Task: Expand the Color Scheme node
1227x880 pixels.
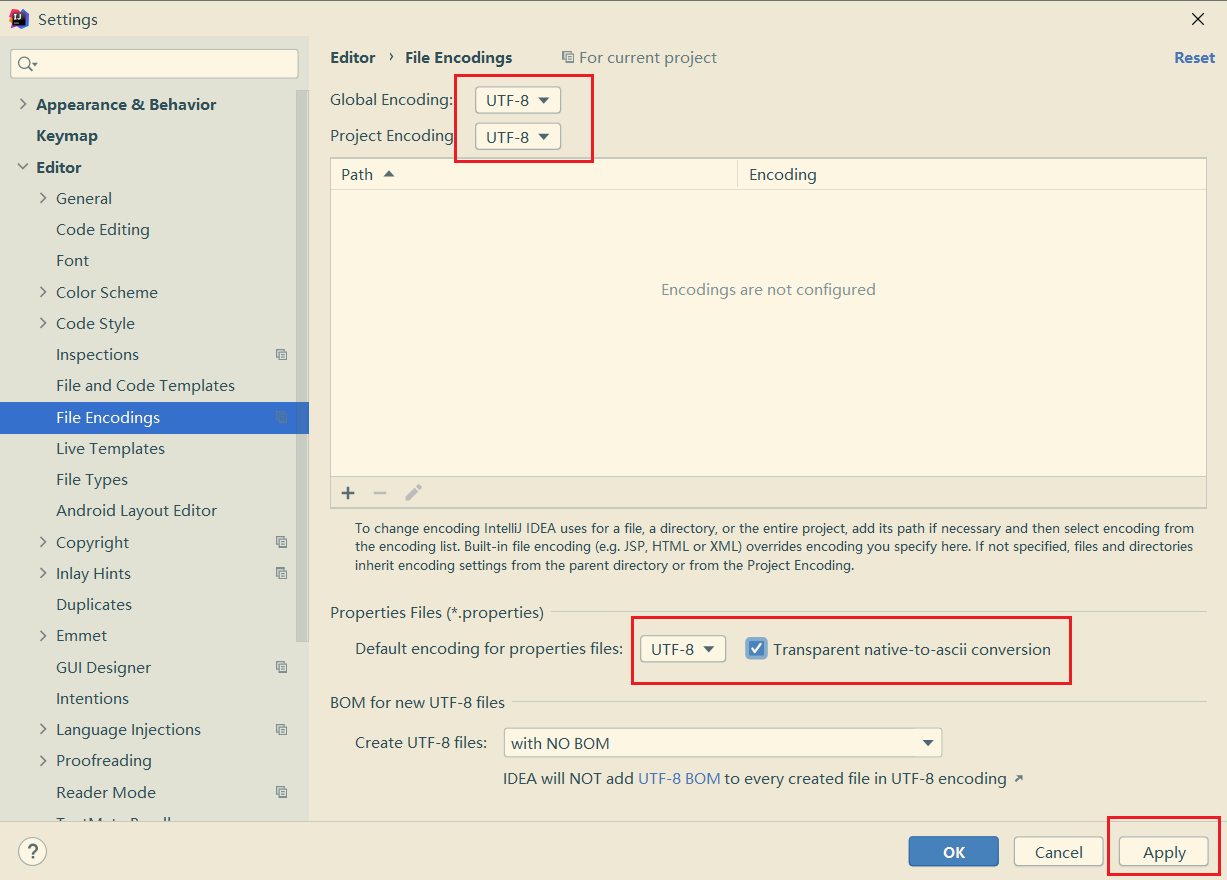Action: 43,292
